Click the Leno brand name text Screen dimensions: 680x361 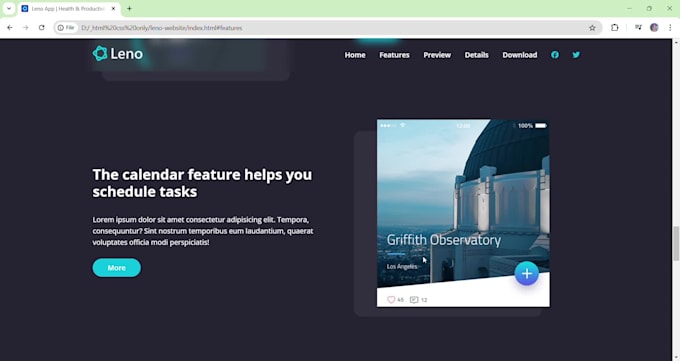point(127,54)
